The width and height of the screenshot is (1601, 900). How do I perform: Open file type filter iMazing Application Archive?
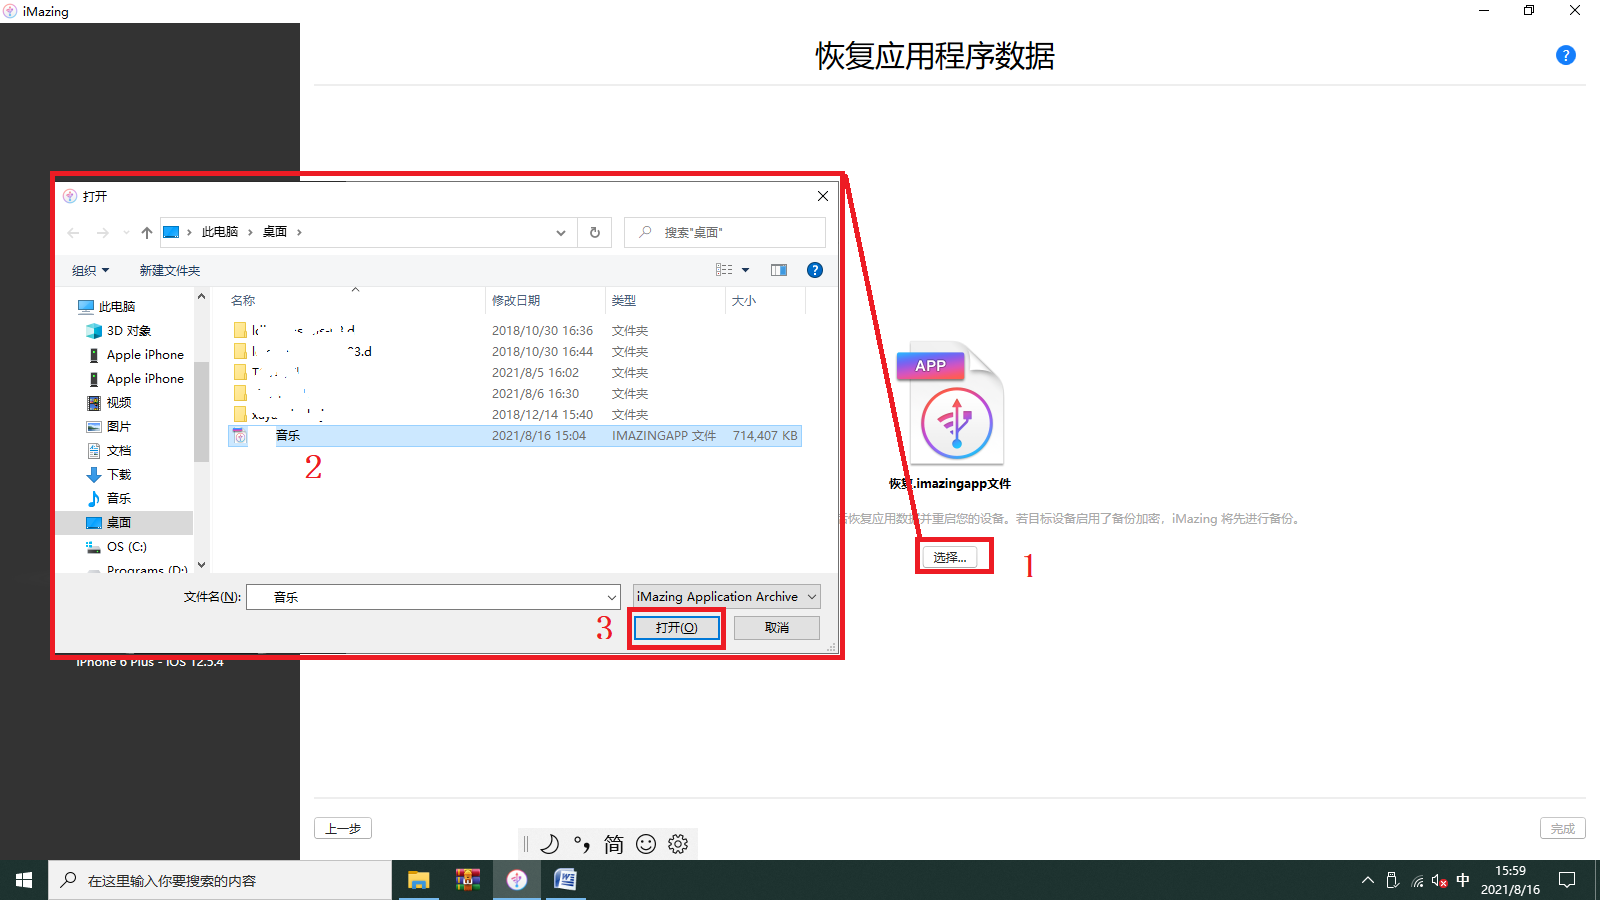pos(727,597)
